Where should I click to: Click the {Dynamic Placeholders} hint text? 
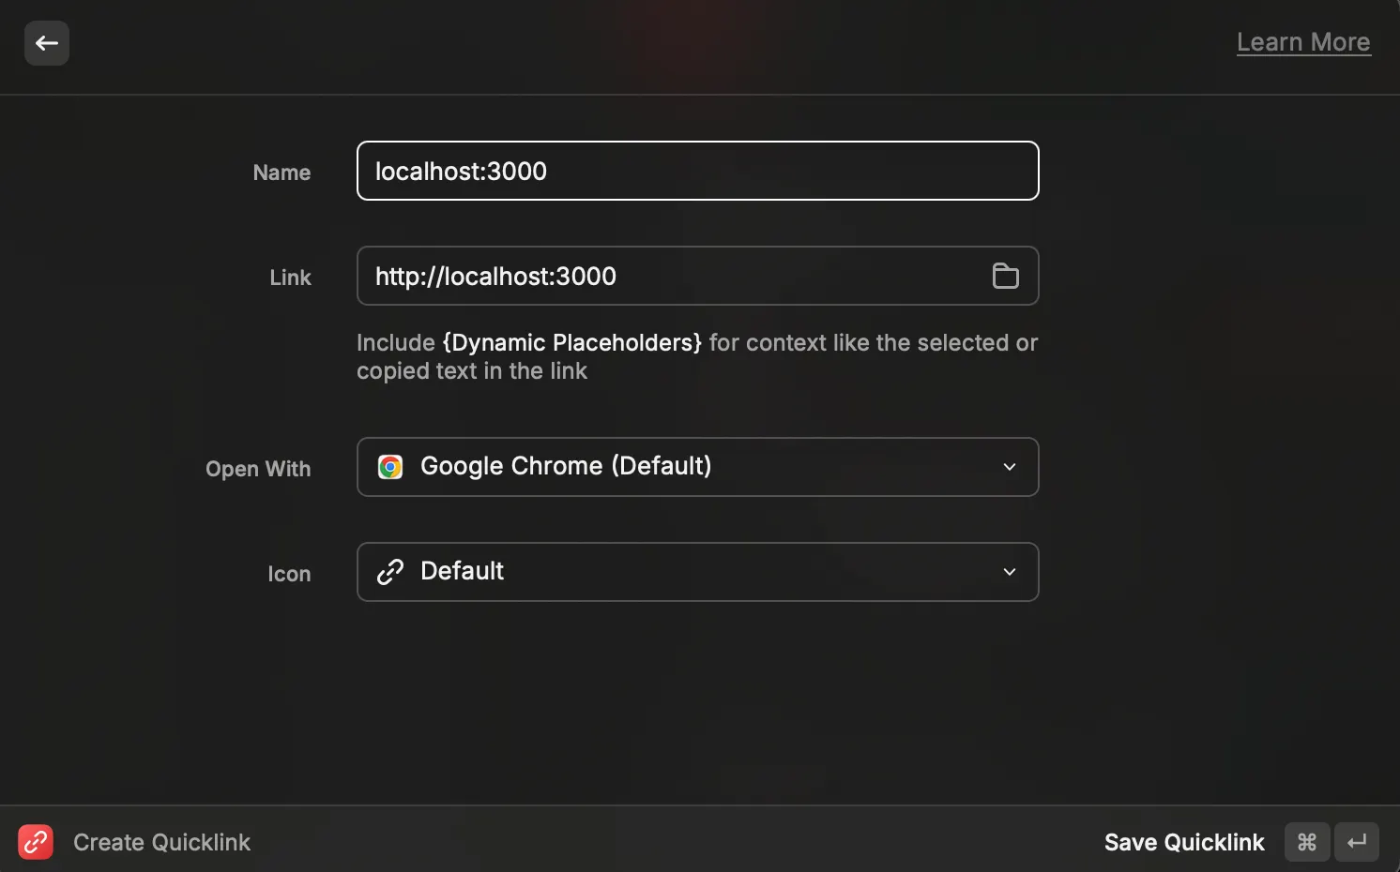[571, 343]
